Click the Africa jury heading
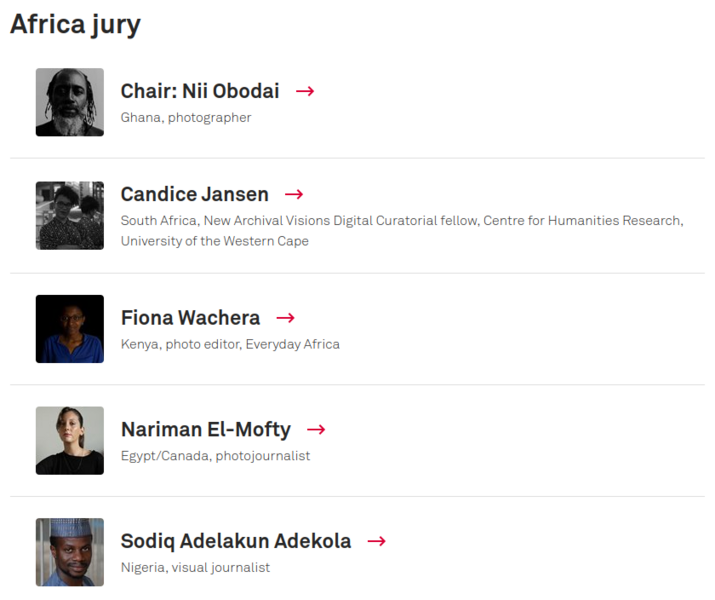 coord(75,24)
